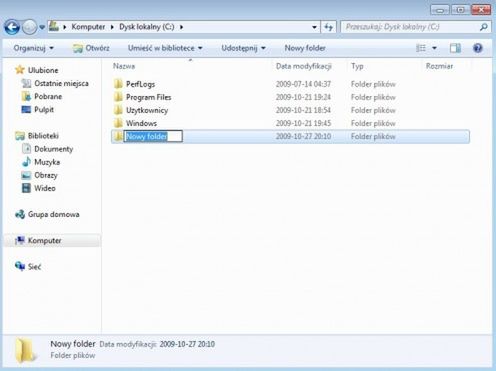Click the date 2009-10-21 19:45
Viewport: 496px width, 371px height.
303,123
